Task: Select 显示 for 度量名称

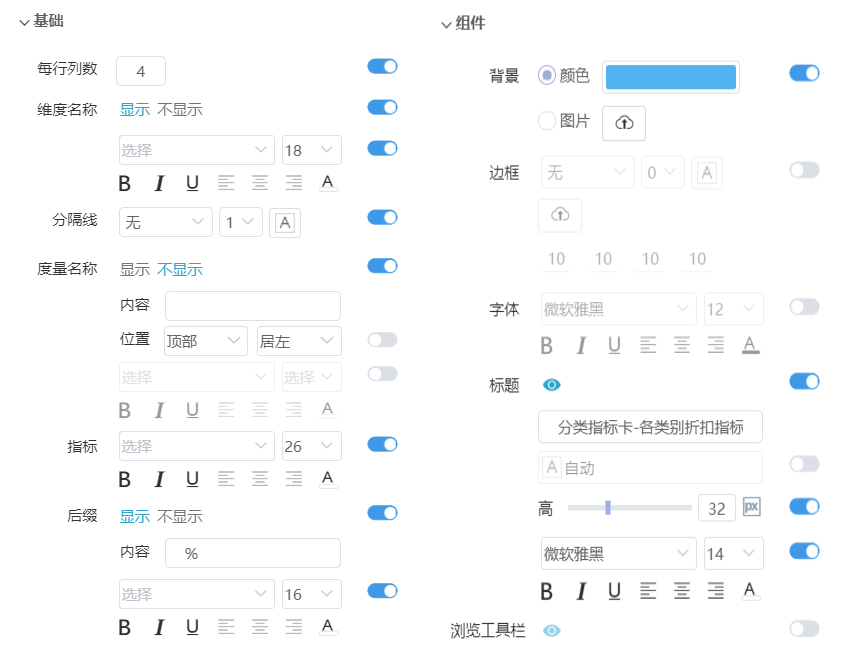Action: [x=135, y=270]
